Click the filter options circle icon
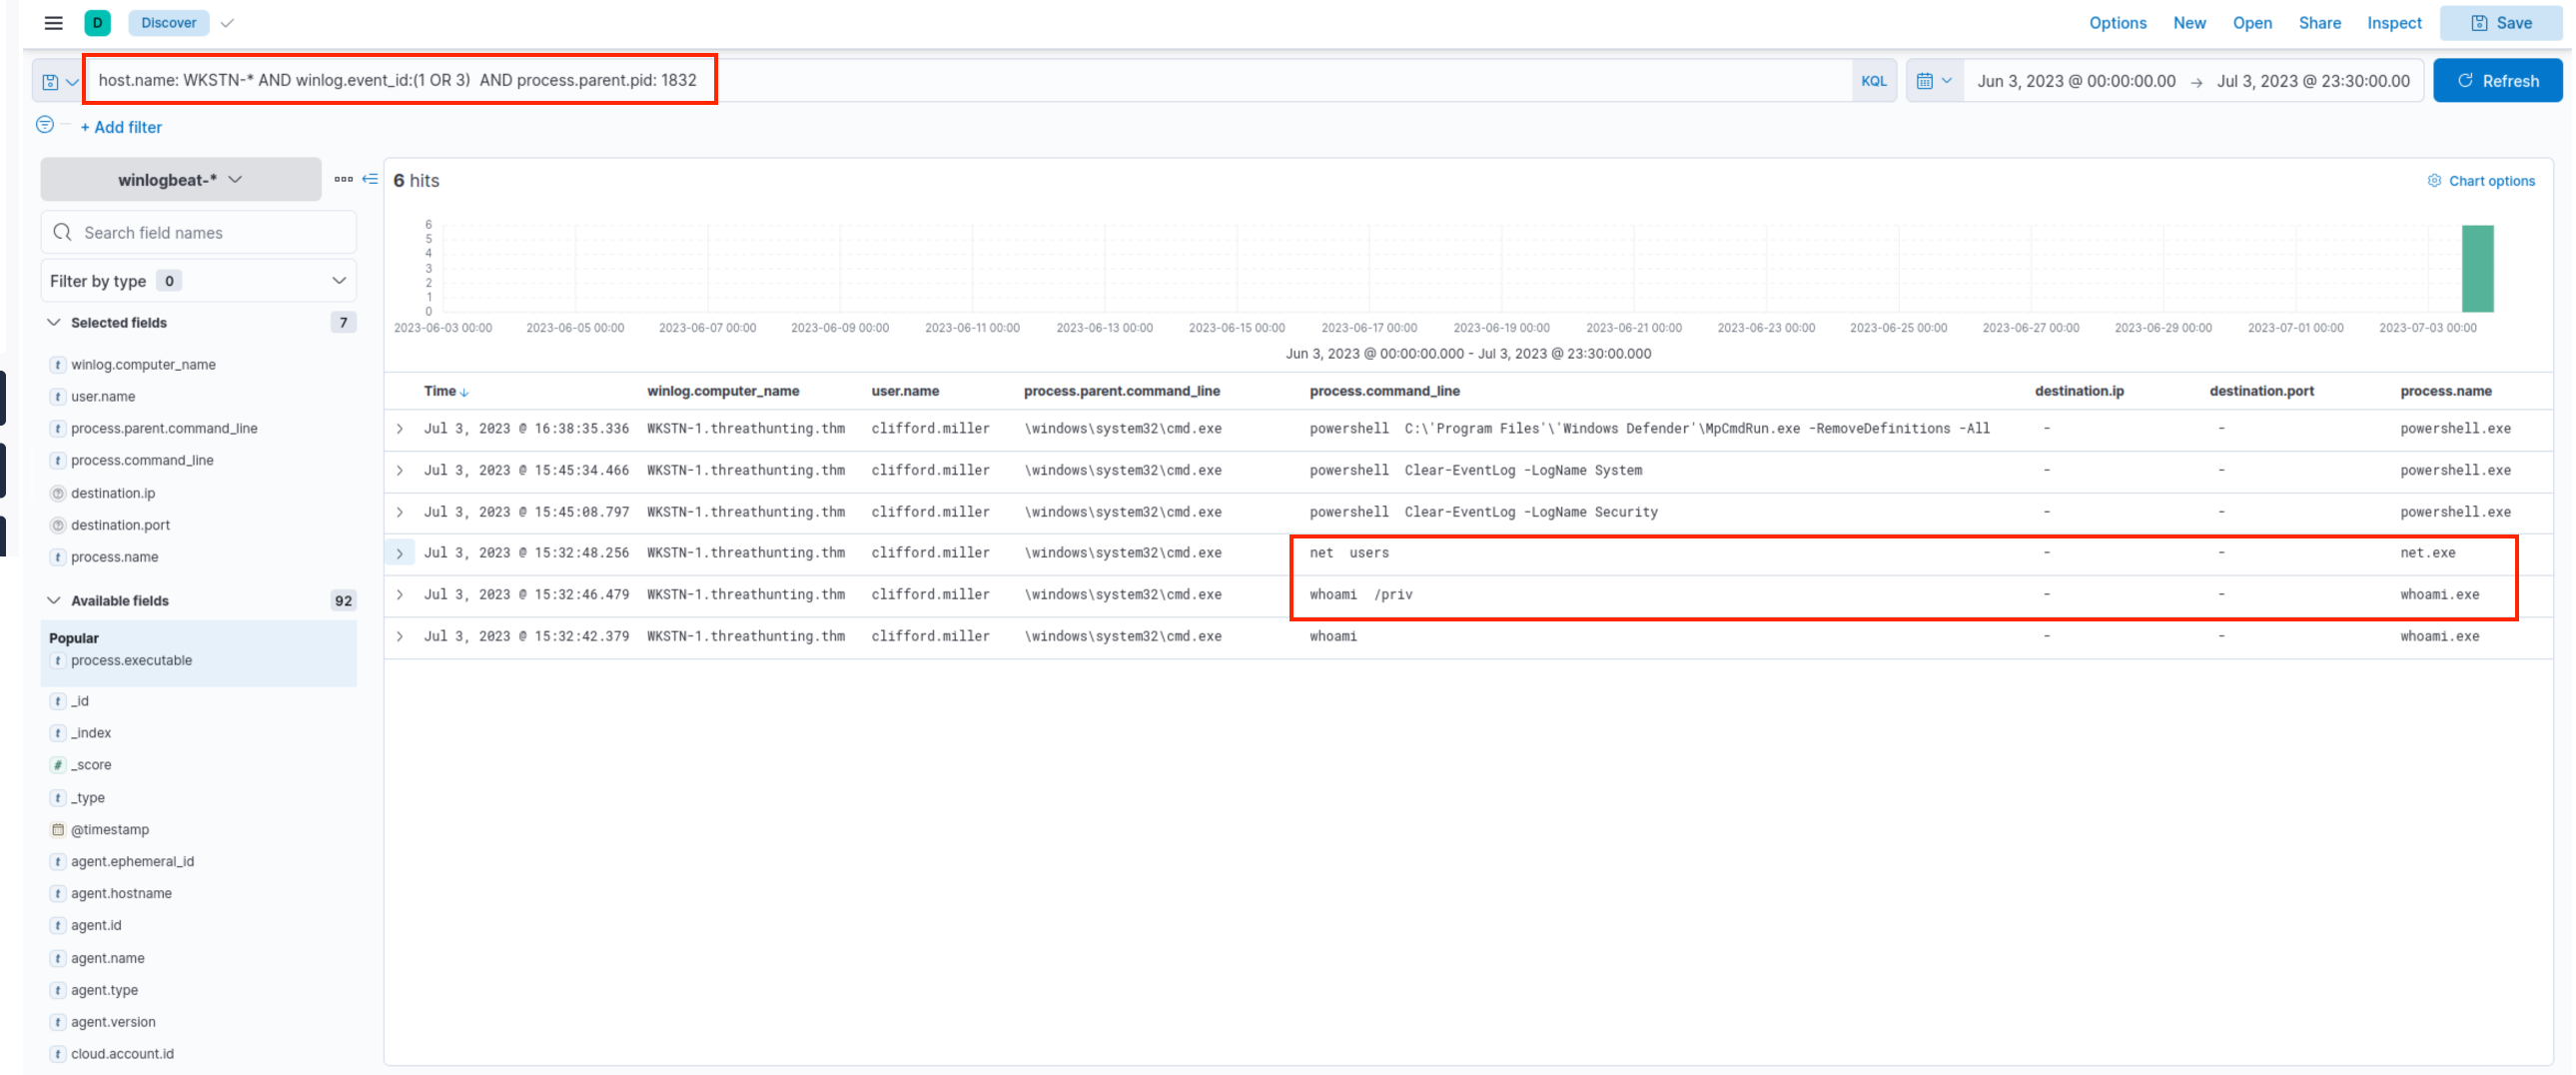Viewport: 2576px width, 1075px height. click(x=45, y=125)
